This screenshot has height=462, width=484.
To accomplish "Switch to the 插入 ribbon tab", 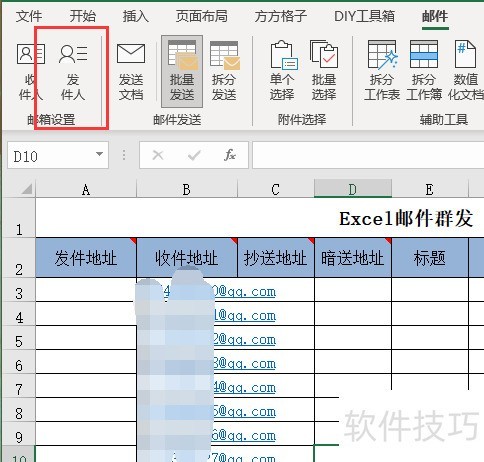I will 136,16.
